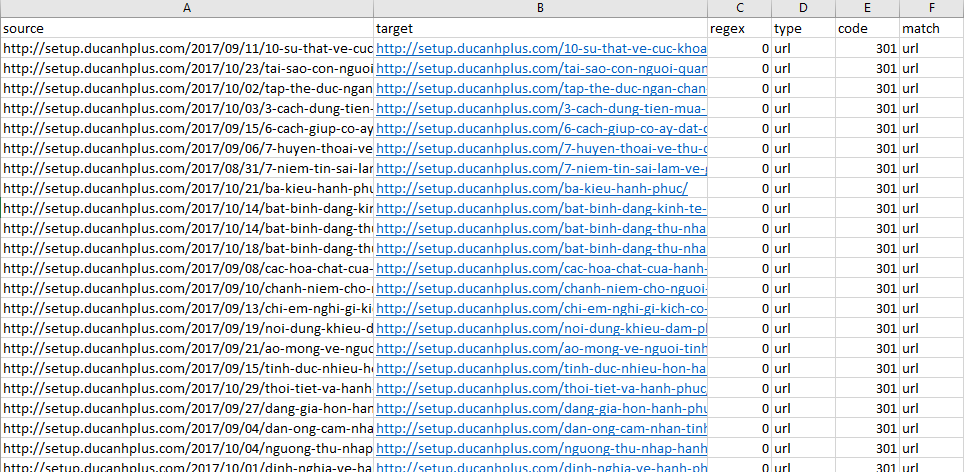Select column F header
This screenshot has width=964, height=472.
click(931, 8)
